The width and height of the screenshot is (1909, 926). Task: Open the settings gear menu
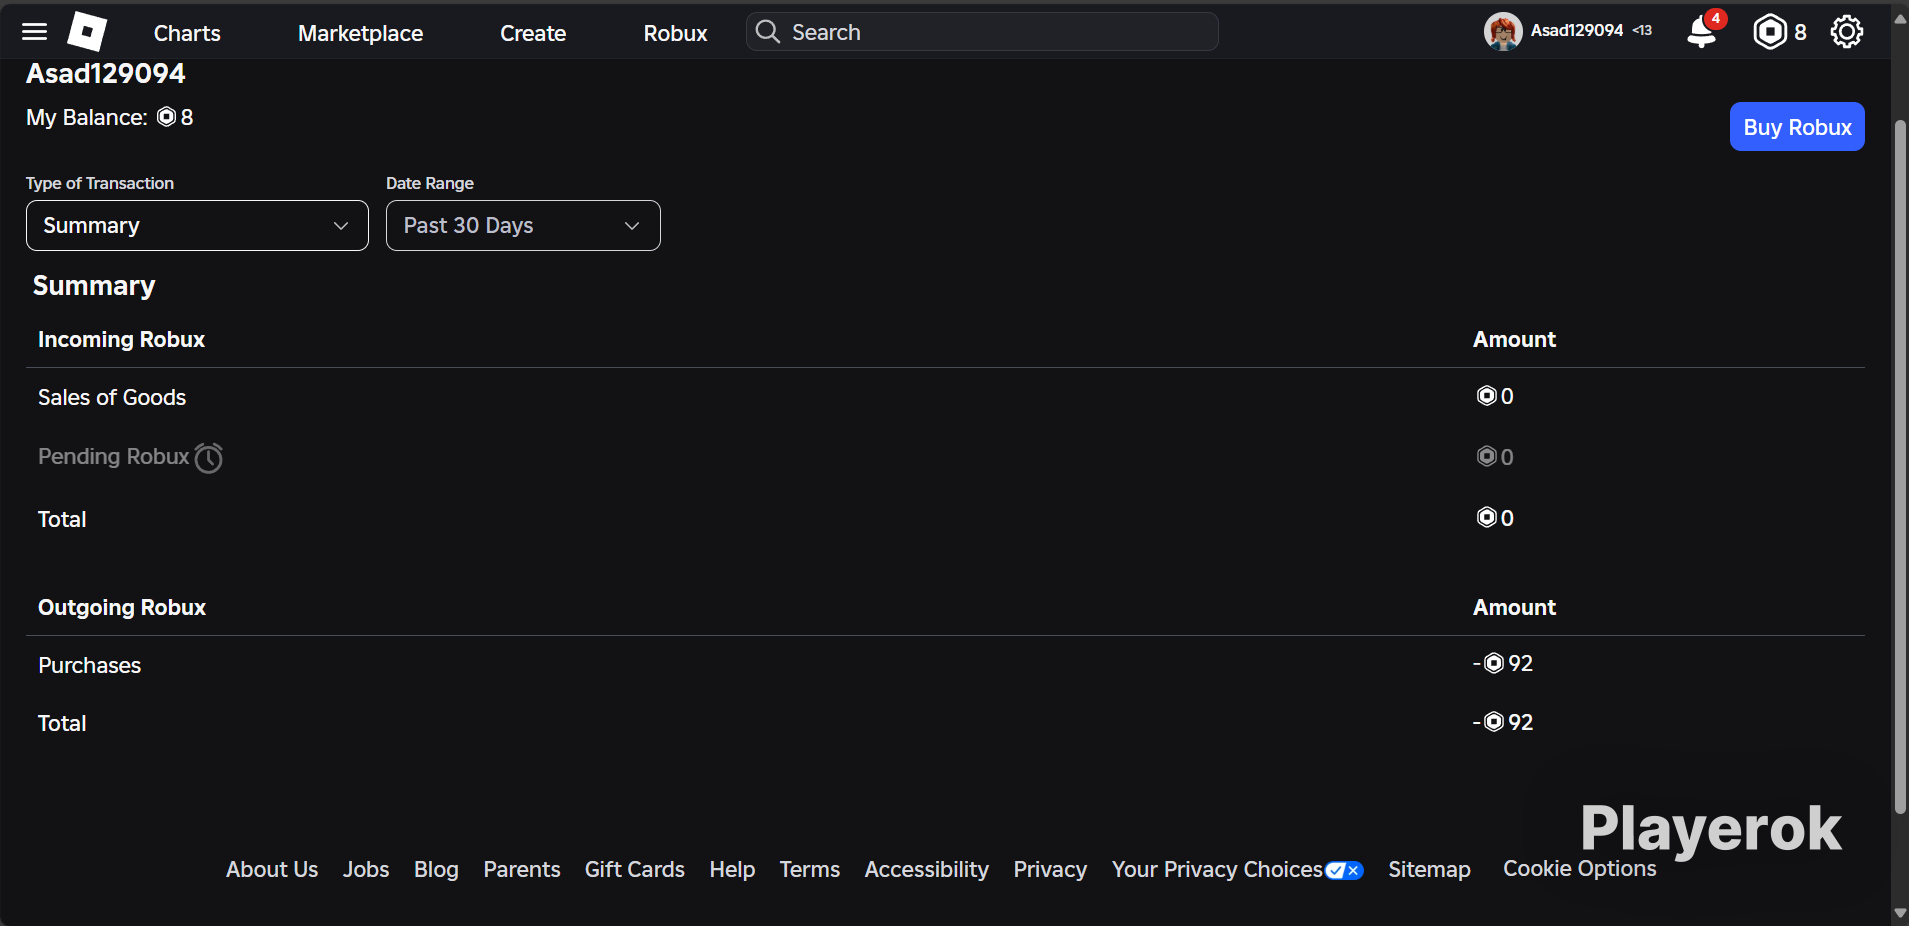click(1847, 32)
